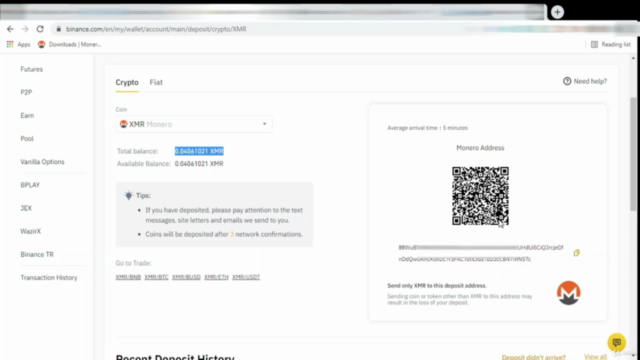This screenshot has height=360, width=640.
Task: Switch to the Fiat tab
Action: [156, 82]
